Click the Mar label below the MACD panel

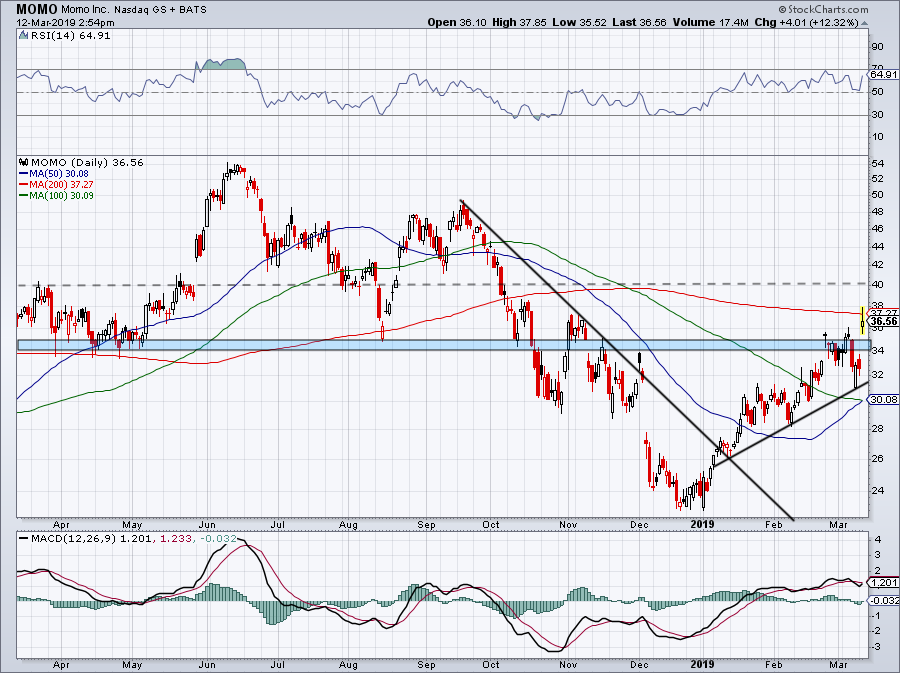pos(839,665)
